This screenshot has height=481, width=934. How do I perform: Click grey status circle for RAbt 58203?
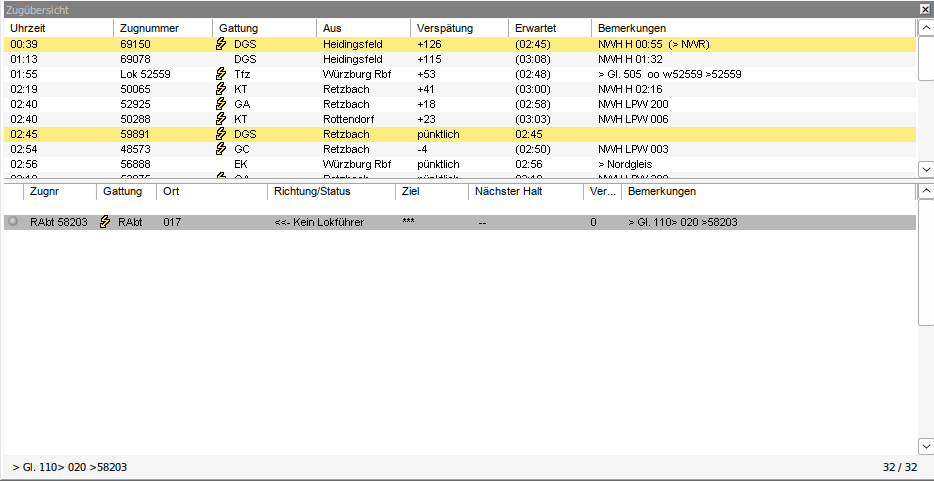point(13,222)
